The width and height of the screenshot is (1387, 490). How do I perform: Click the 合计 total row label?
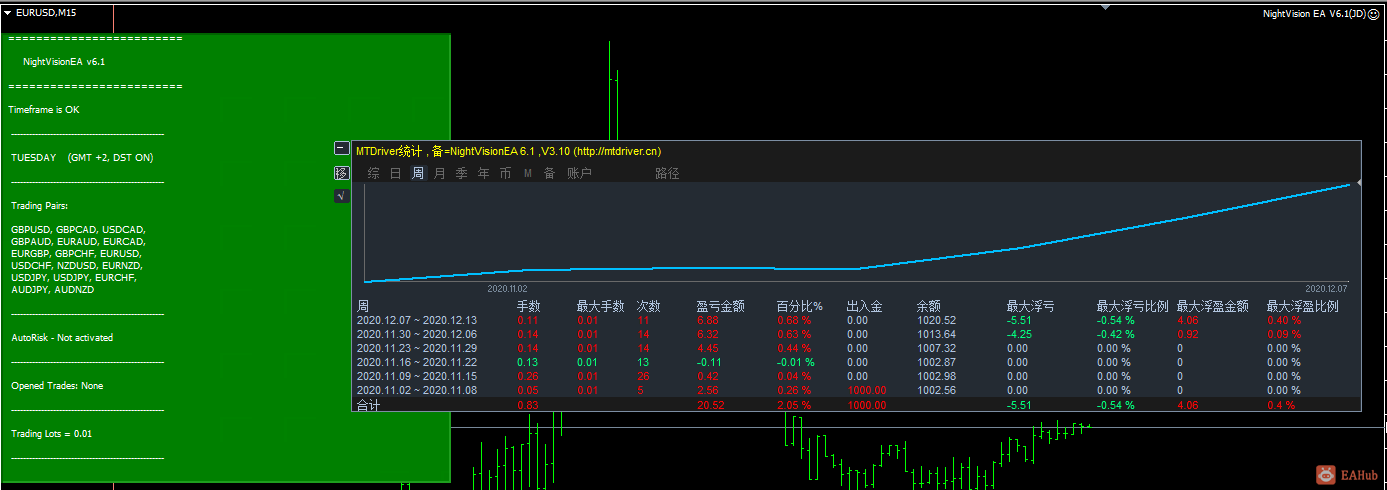[x=369, y=405]
